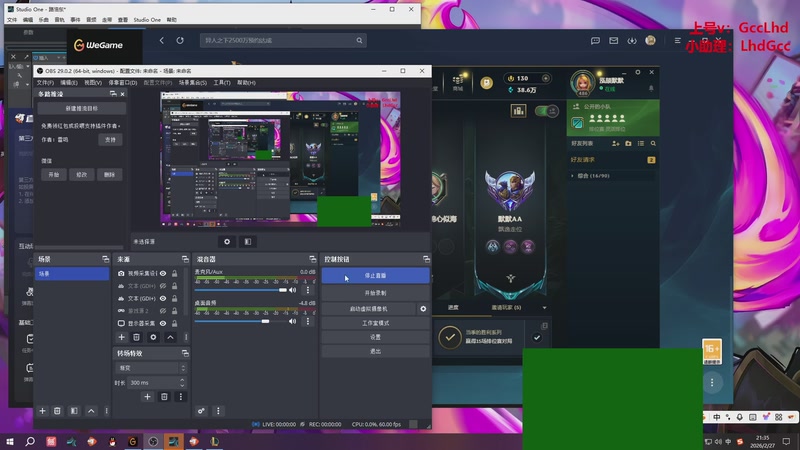The image size is (800, 450).
Task: Search friends in League friends list
Action: [x=653, y=143]
